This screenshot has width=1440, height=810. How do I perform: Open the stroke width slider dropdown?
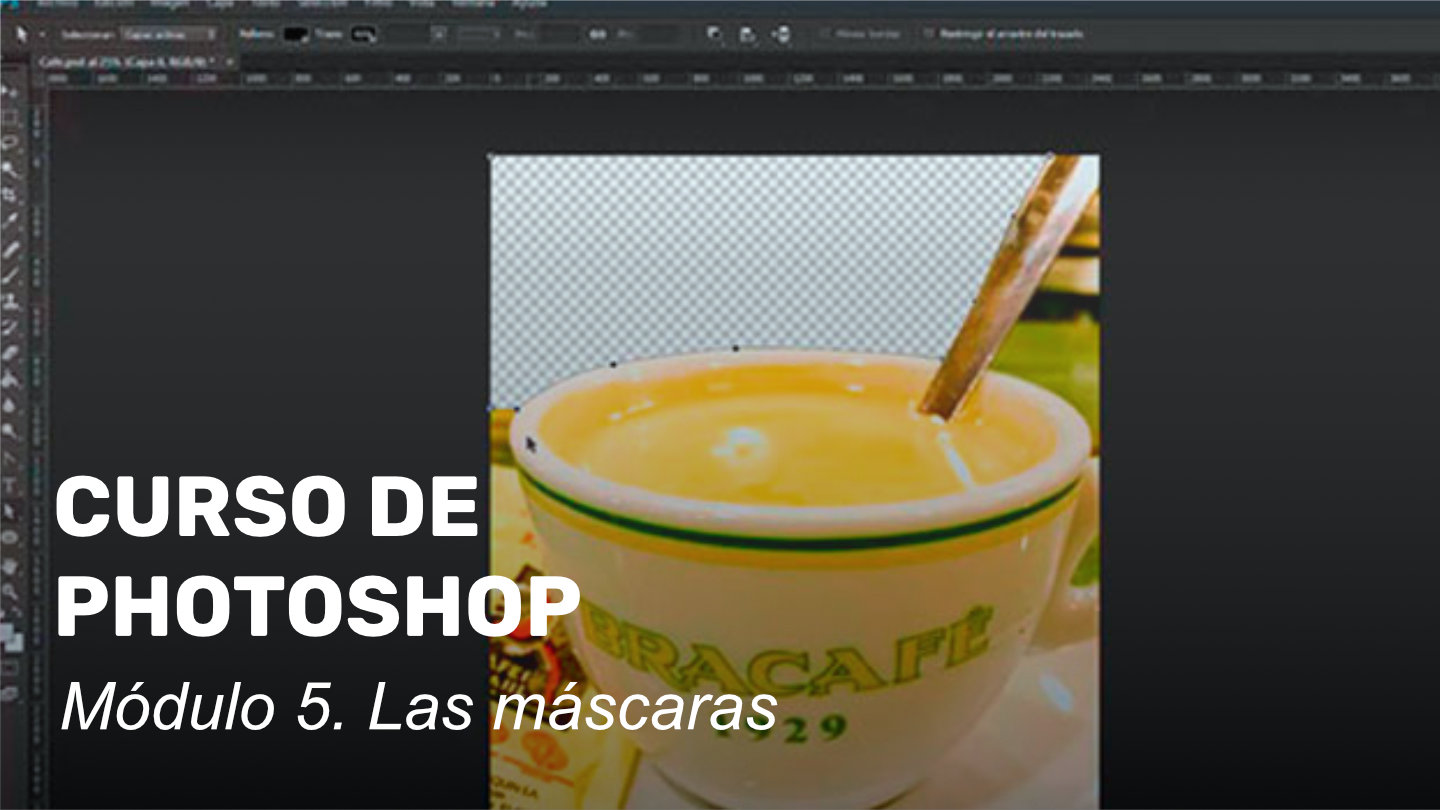coord(438,34)
